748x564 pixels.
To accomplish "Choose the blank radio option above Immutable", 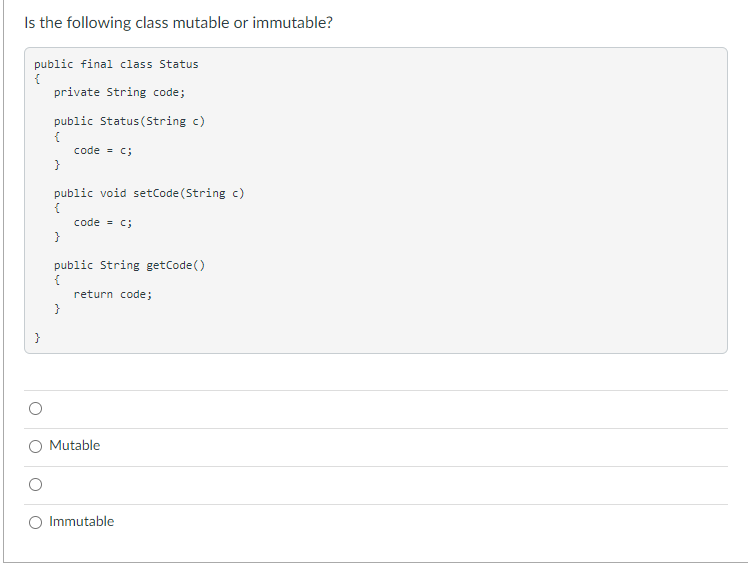I will coord(35,484).
